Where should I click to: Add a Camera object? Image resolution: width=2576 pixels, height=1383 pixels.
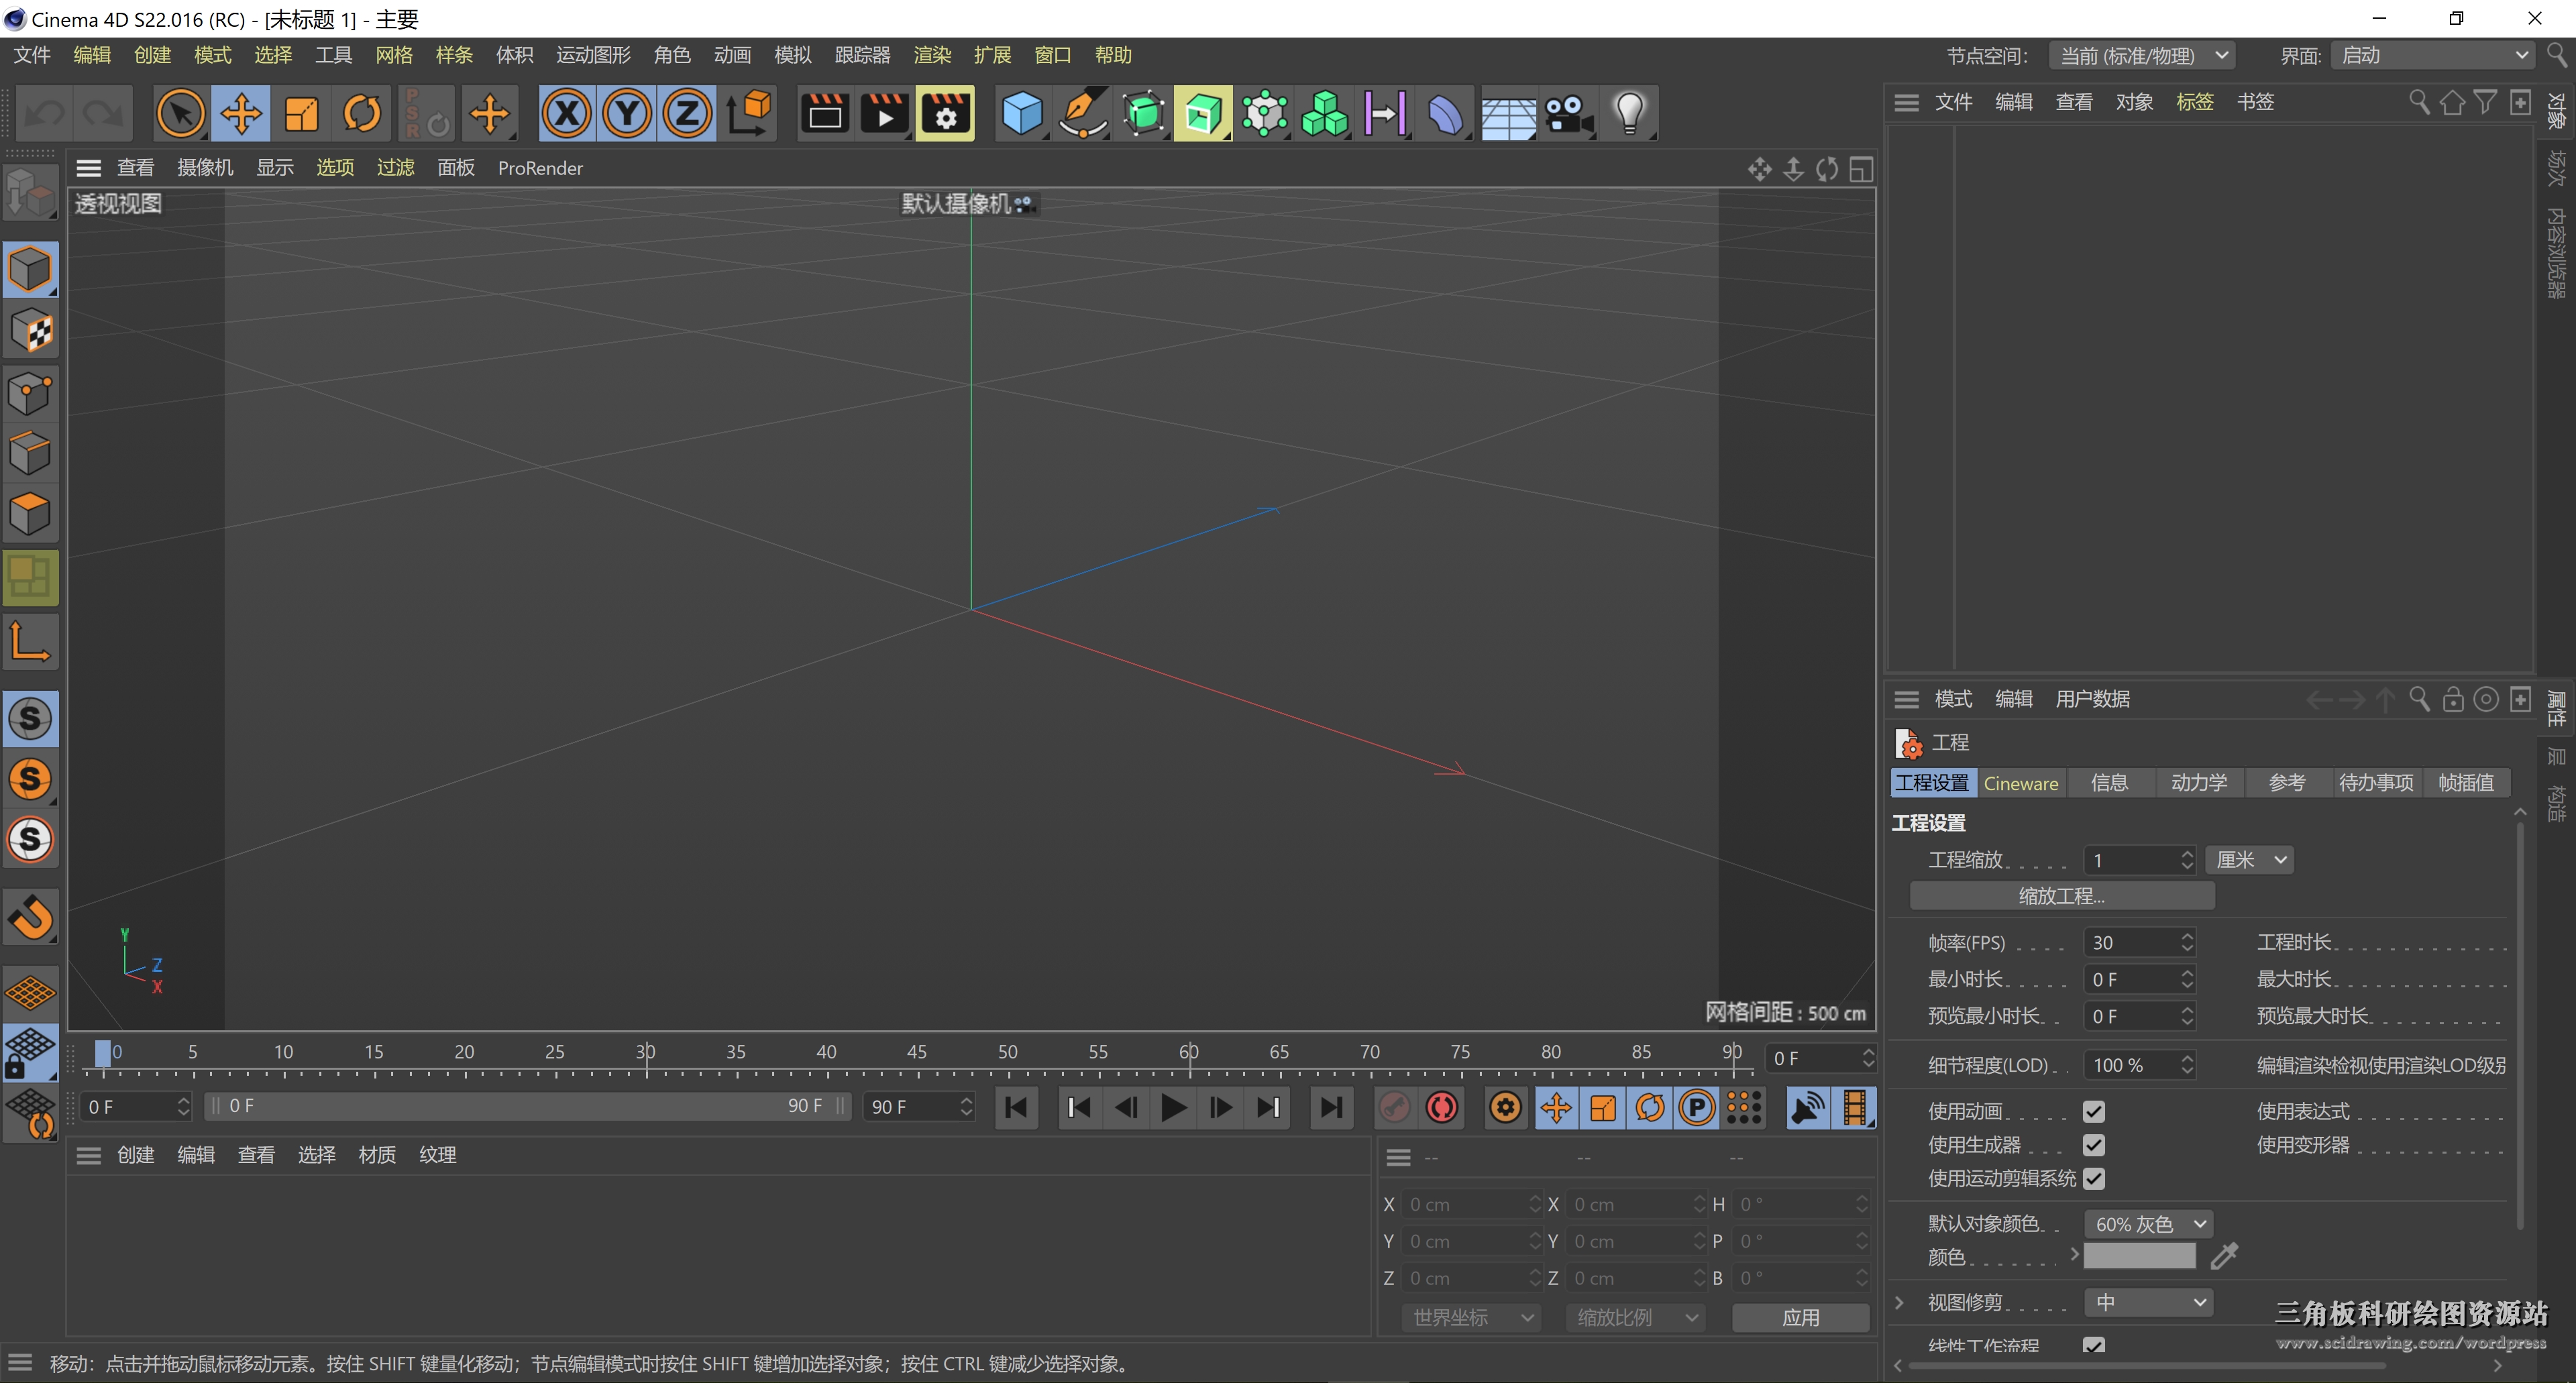[x=1568, y=113]
